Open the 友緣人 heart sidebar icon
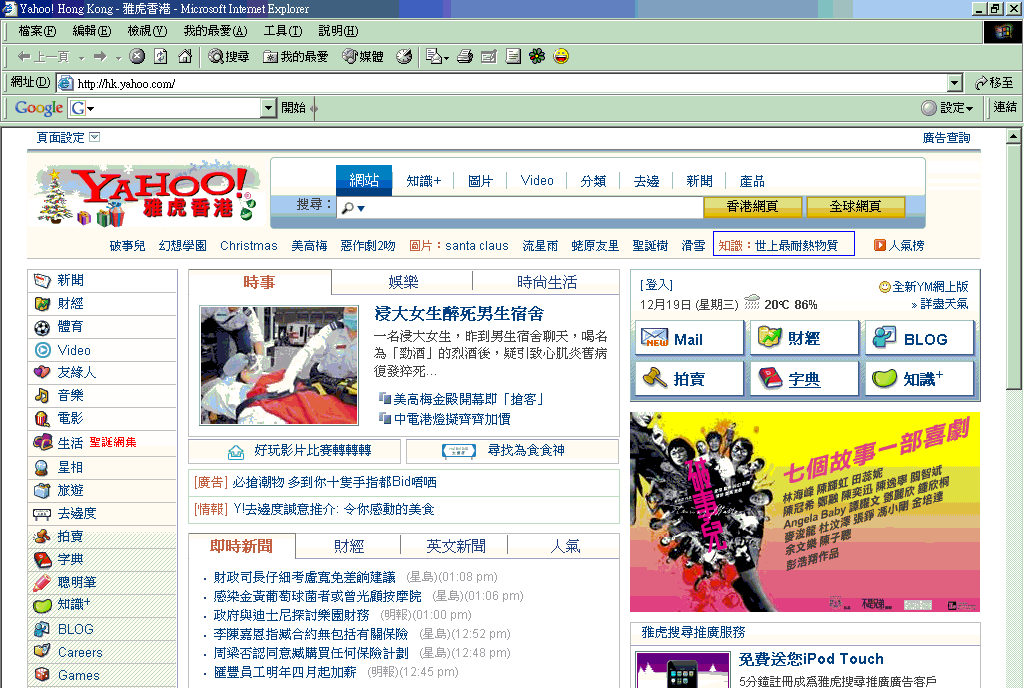1024x688 pixels. pos(42,372)
